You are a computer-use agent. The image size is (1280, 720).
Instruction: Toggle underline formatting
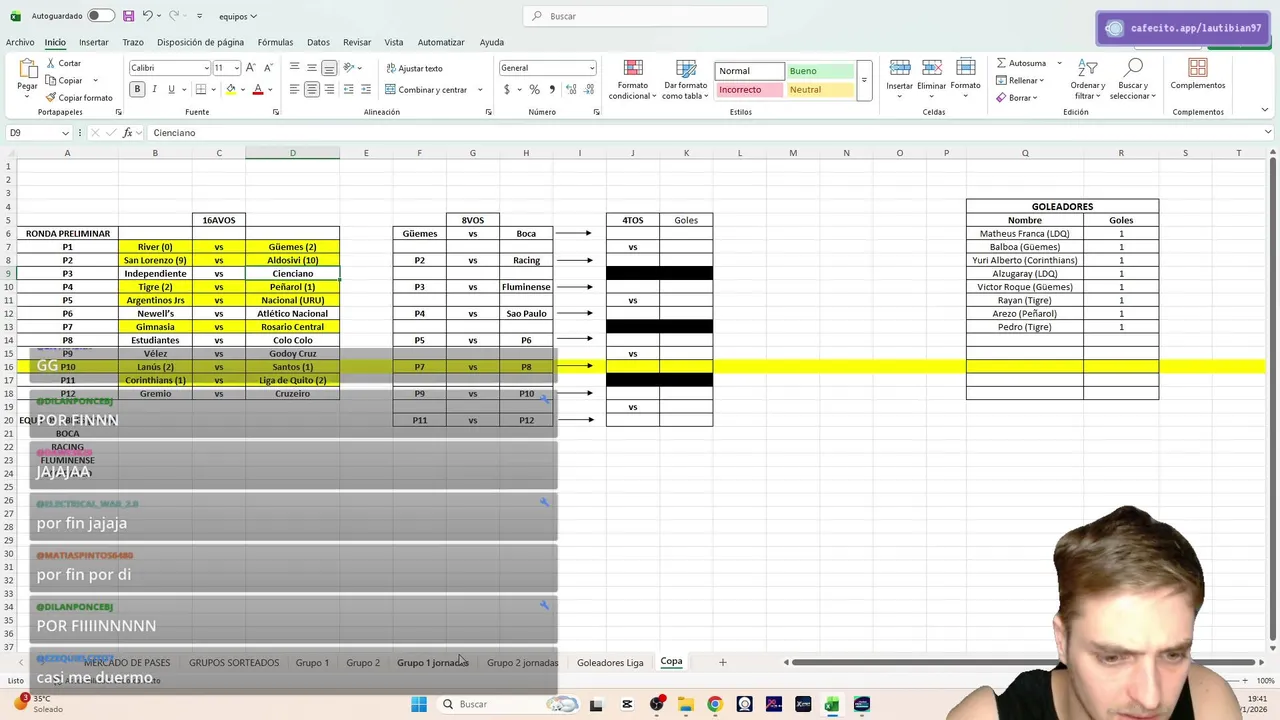[171, 89]
